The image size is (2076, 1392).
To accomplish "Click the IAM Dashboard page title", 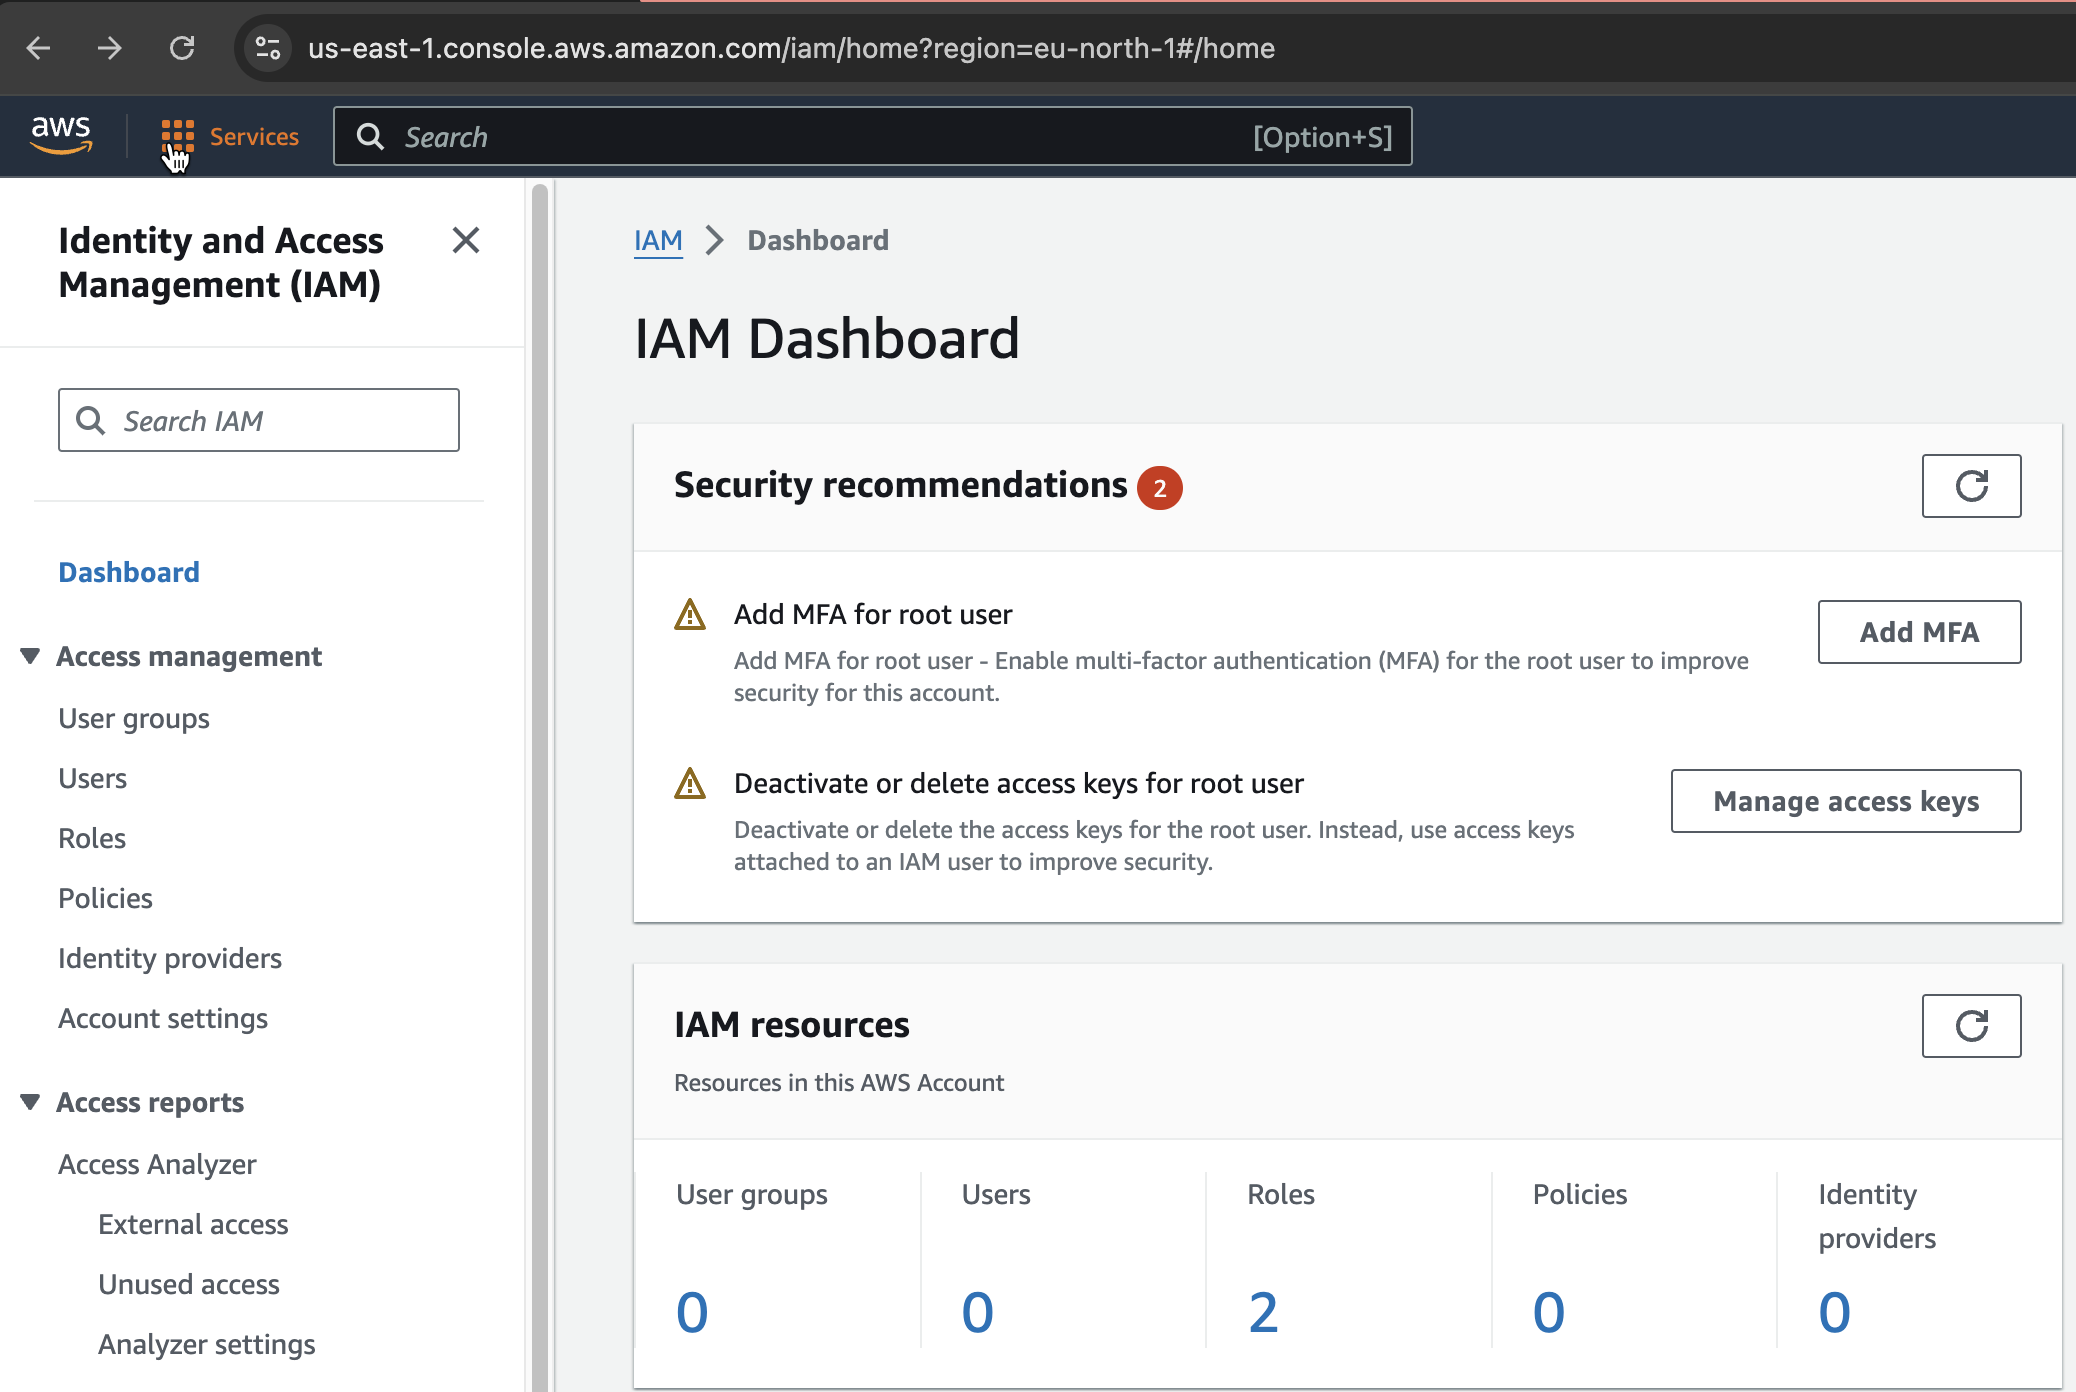I will (x=827, y=338).
